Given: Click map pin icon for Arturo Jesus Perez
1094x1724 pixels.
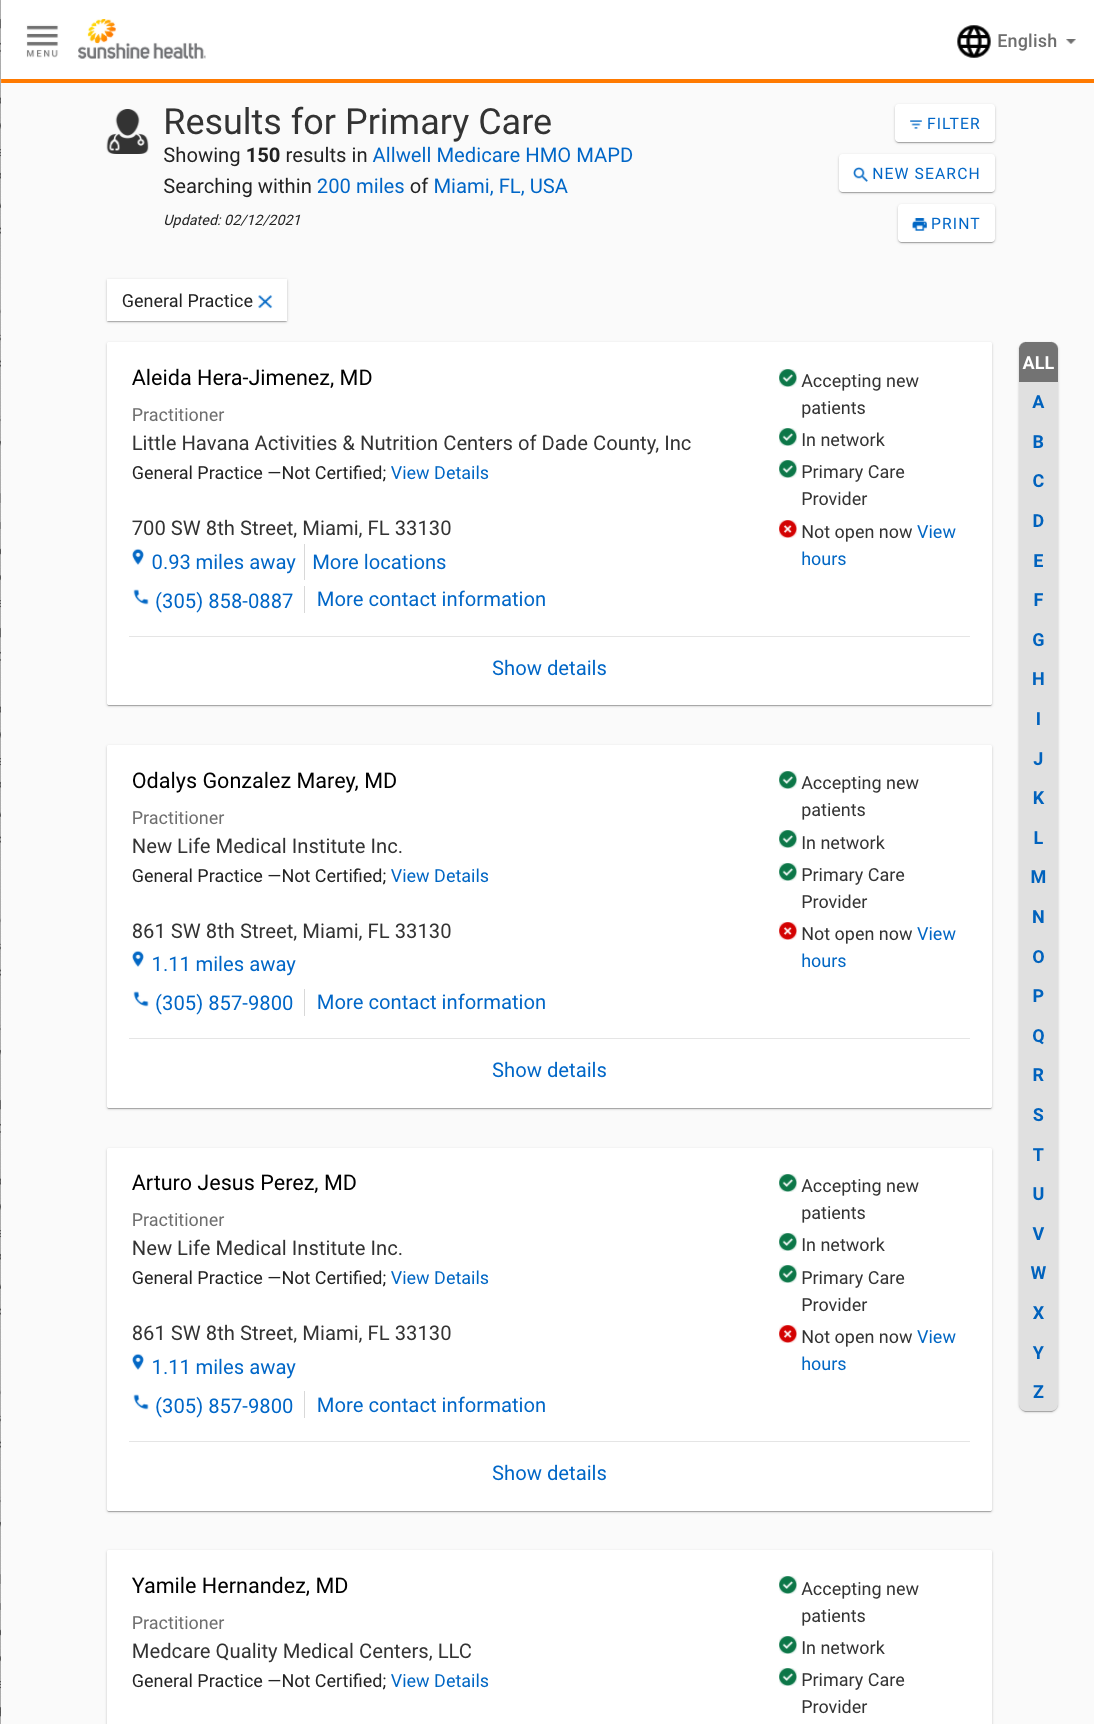Looking at the screenshot, I should pos(138,1363).
